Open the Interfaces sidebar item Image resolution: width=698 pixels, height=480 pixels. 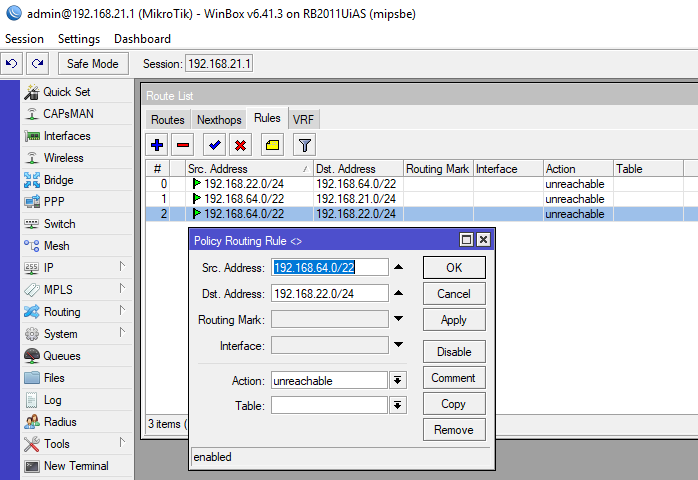pos(66,136)
